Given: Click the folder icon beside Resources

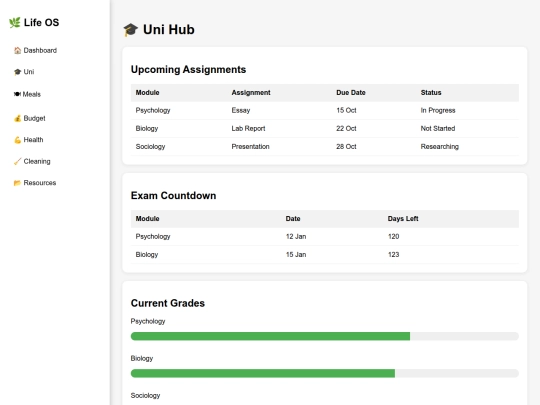Looking at the screenshot, I should click(17, 183).
